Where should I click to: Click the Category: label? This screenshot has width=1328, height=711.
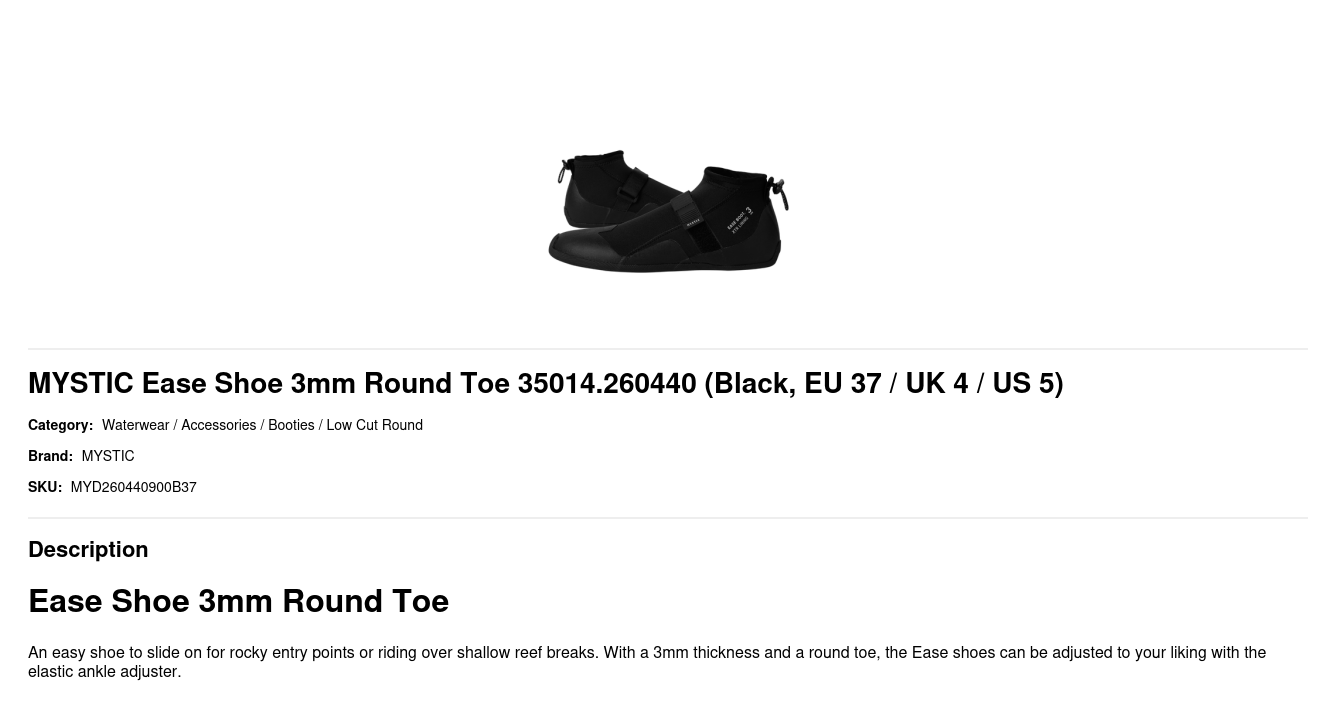click(x=60, y=425)
